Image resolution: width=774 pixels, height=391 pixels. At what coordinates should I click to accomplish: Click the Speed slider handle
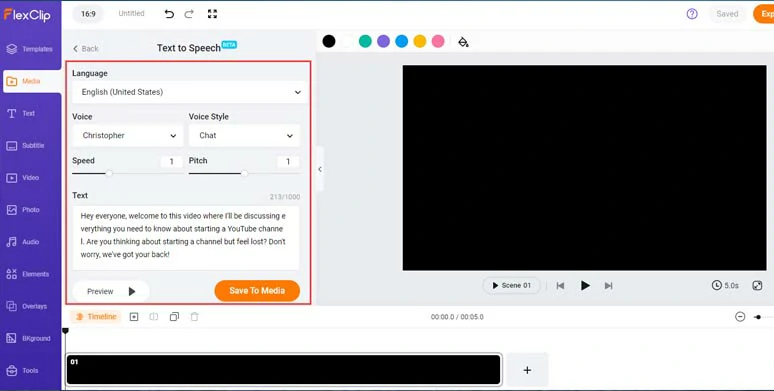click(109, 173)
